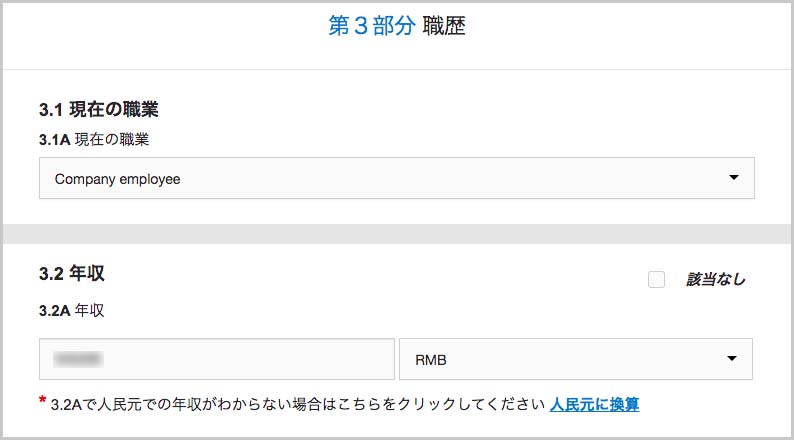Click the arrow on Company employee select
The image size is (794, 440).
[x=733, y=178]
